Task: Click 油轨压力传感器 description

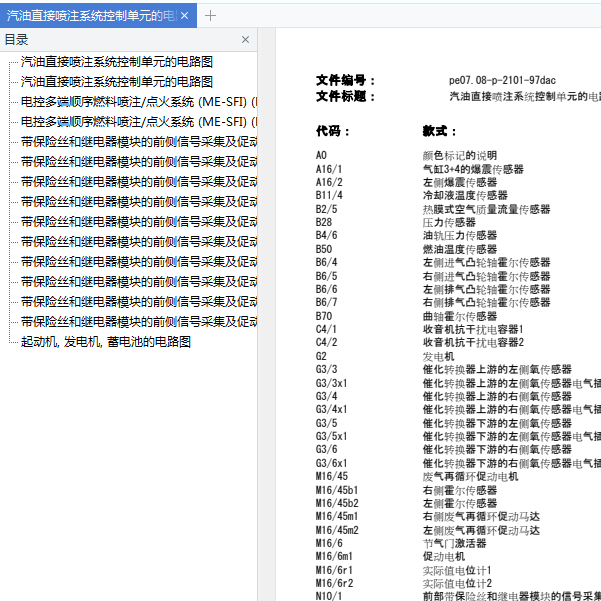Action: (x=460, y=235)
